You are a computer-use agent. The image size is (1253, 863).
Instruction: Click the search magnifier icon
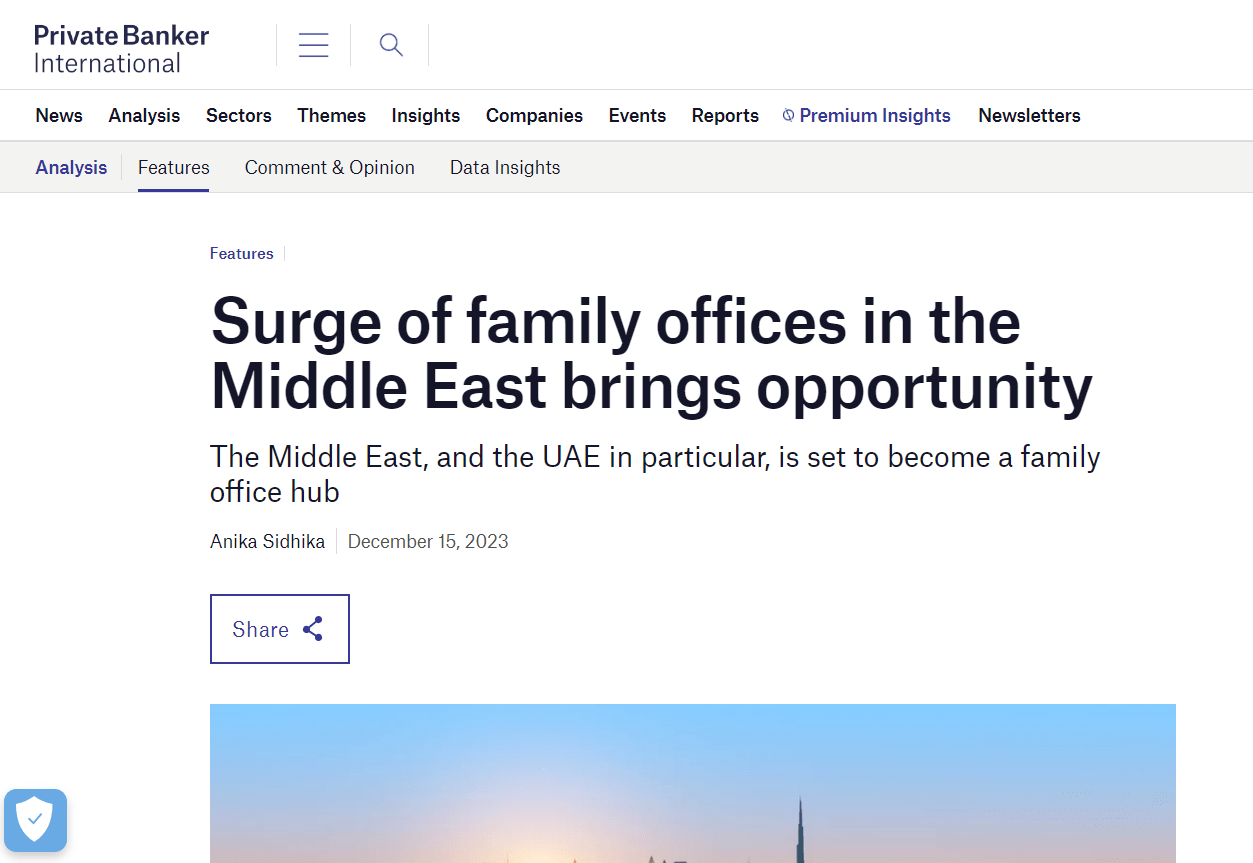click(x=391, y=45)
